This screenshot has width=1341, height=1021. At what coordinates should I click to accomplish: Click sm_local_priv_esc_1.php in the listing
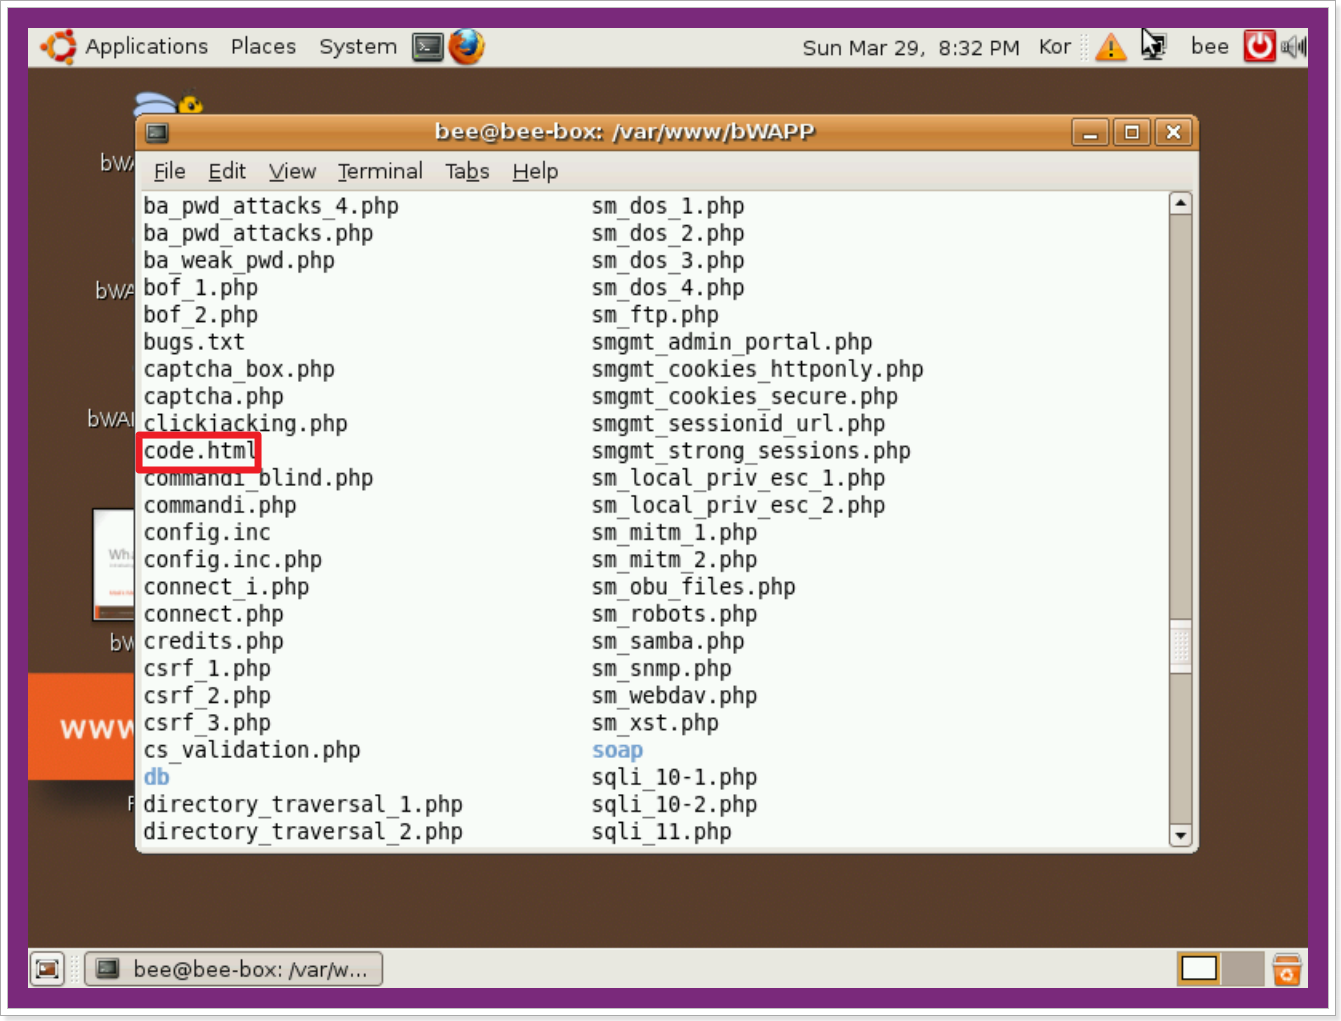pyautogui.click(x=738, y=478)
